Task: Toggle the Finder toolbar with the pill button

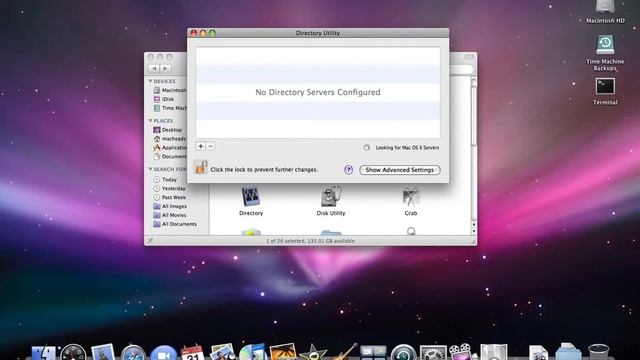Action: tap(469, 57)
